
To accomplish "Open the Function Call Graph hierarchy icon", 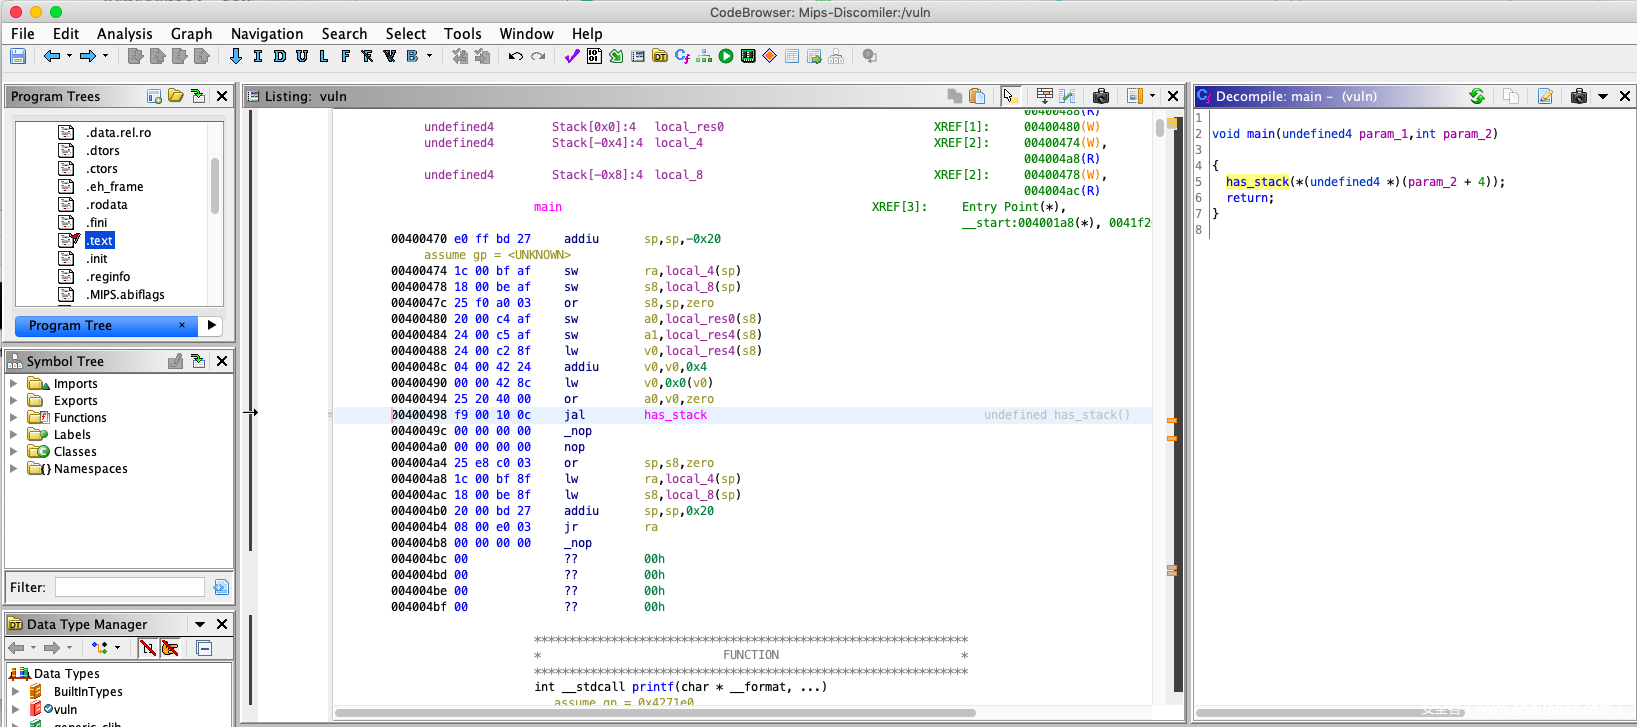I will point(704,57).
